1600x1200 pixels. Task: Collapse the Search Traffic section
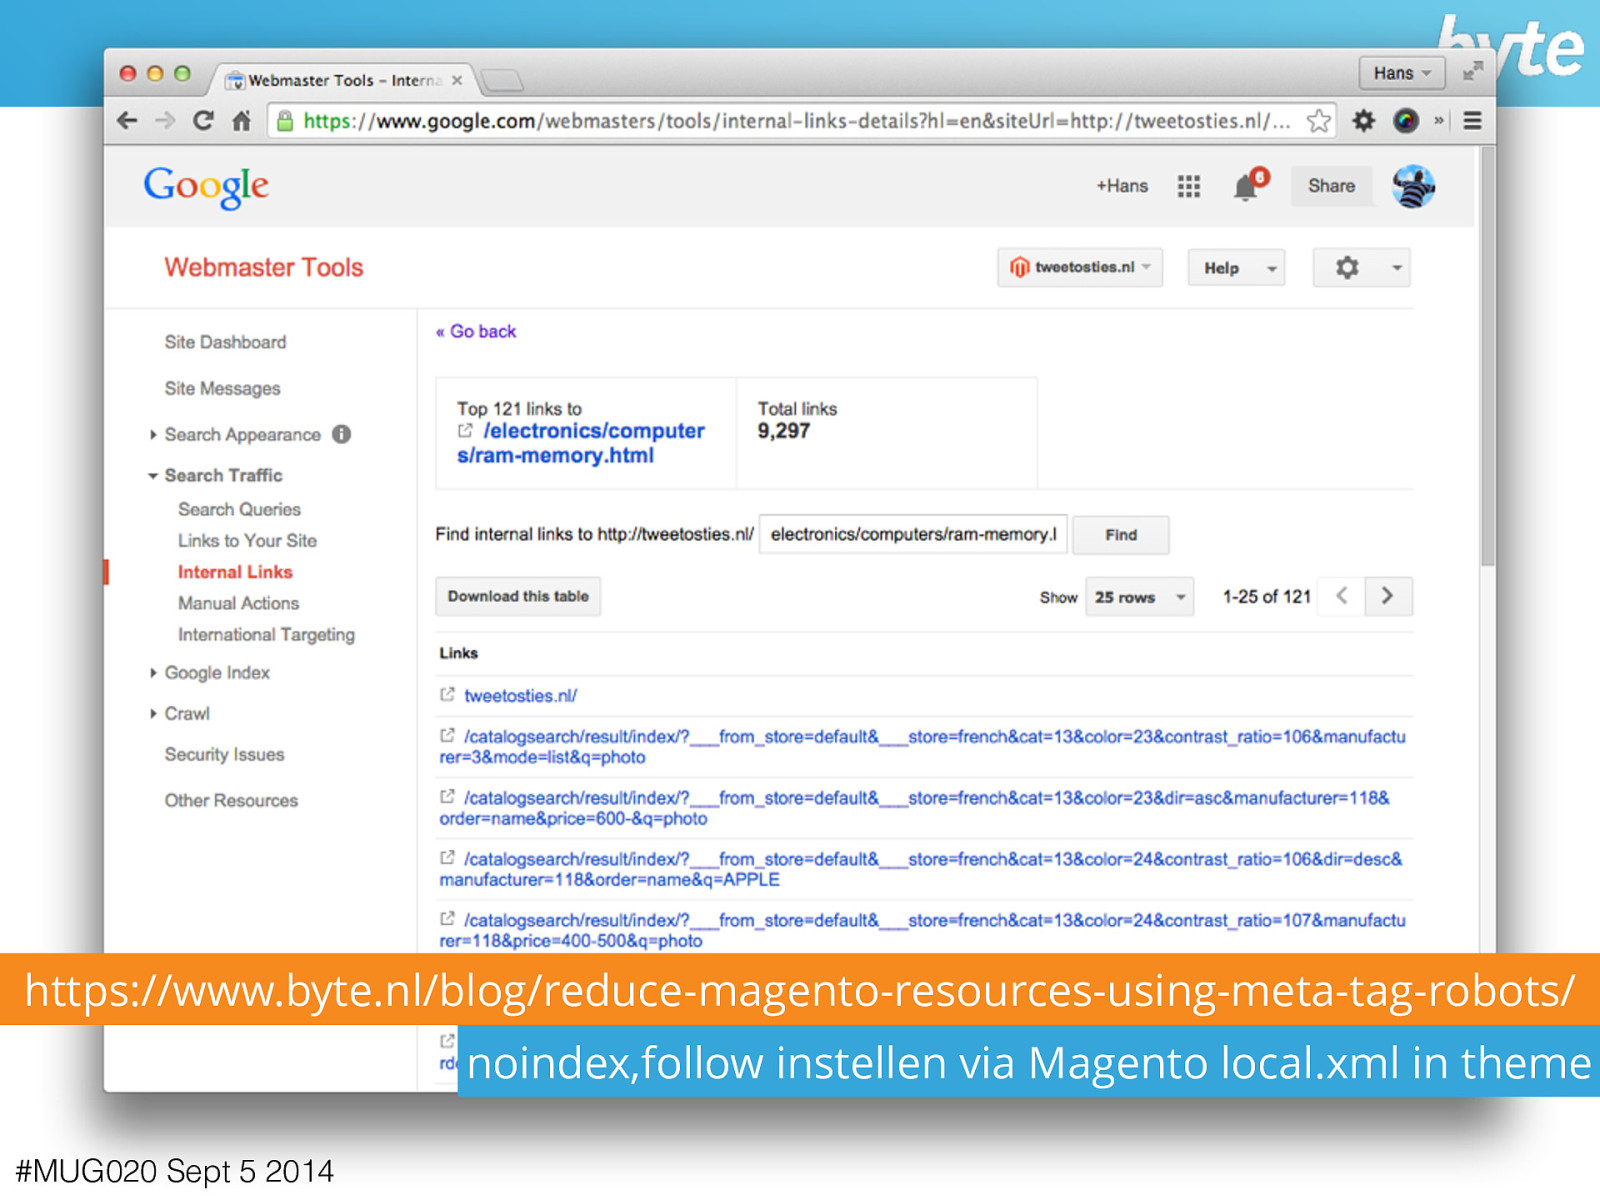[x=153, y=476]
